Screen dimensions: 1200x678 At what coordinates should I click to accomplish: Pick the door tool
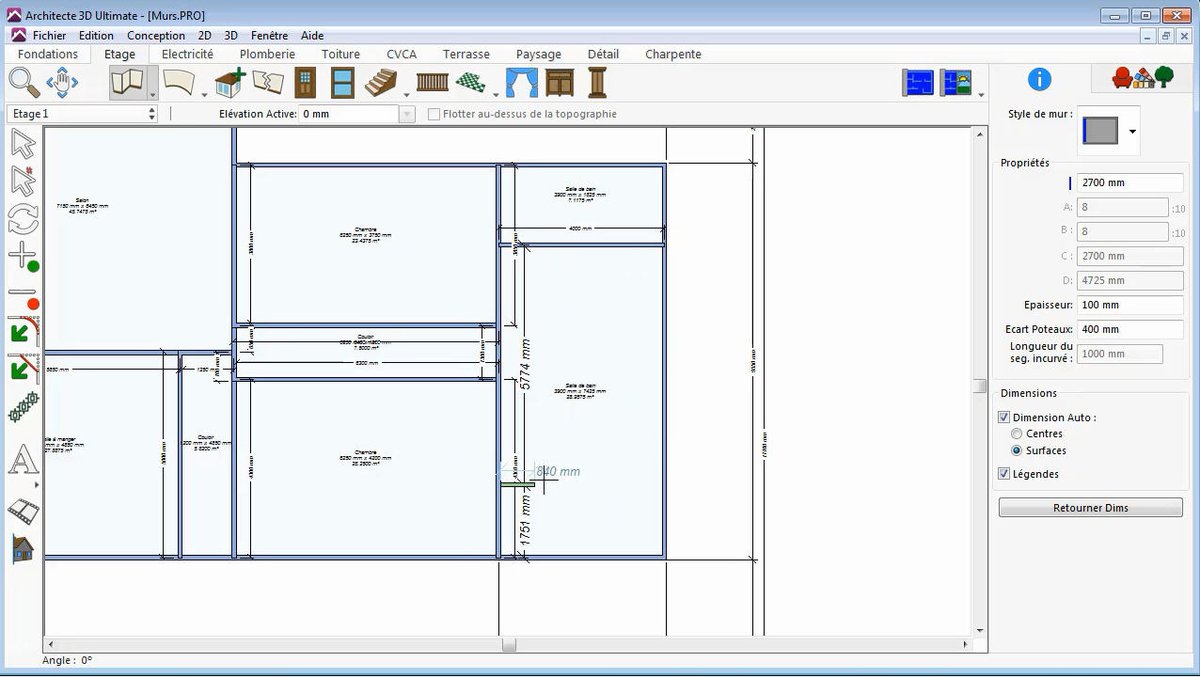(x=305, y=83)
